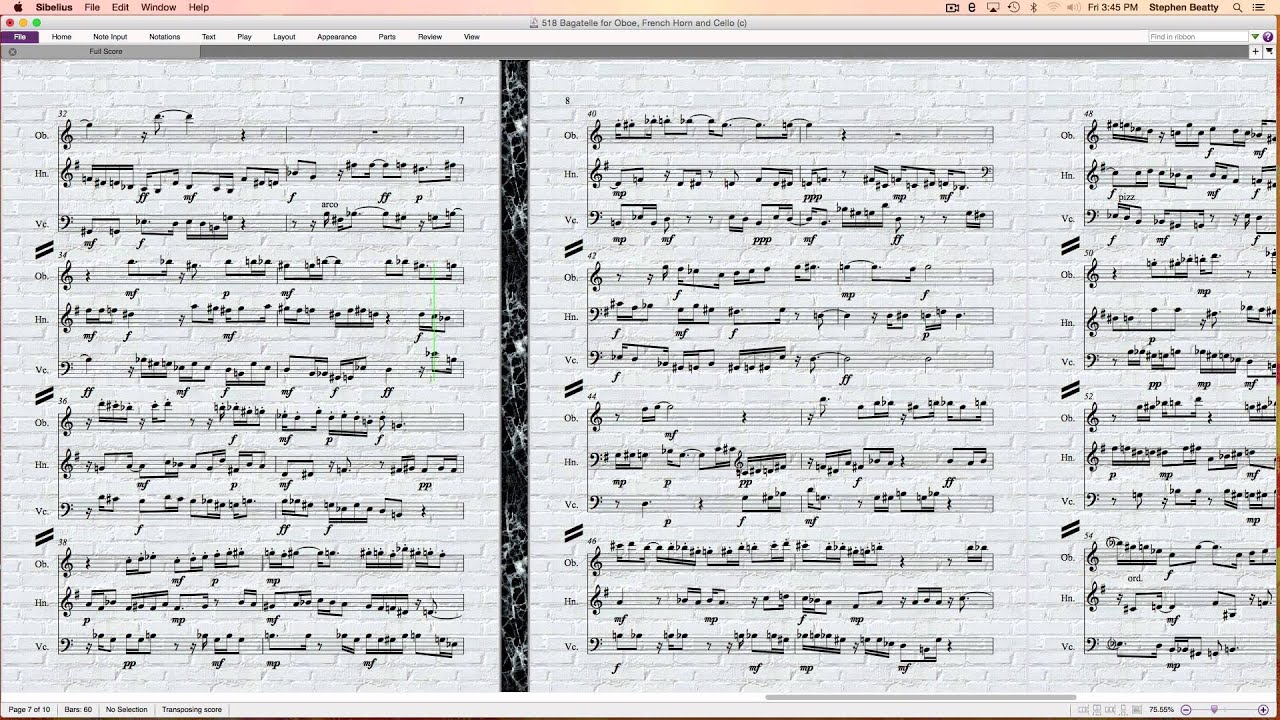The width and height of the screenshot is (1280, 720).
Task: Open the File menu in the menu bar
Action: tap(92, 7)
